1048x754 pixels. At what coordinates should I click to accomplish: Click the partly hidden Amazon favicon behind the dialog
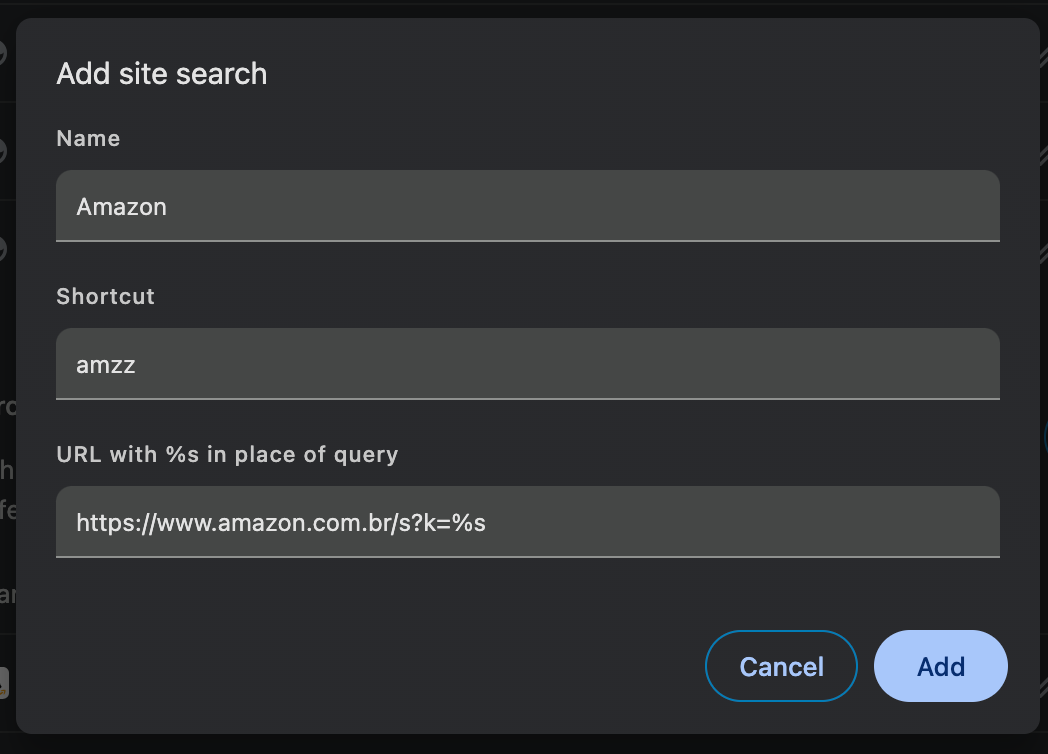[x=3, y=683]
